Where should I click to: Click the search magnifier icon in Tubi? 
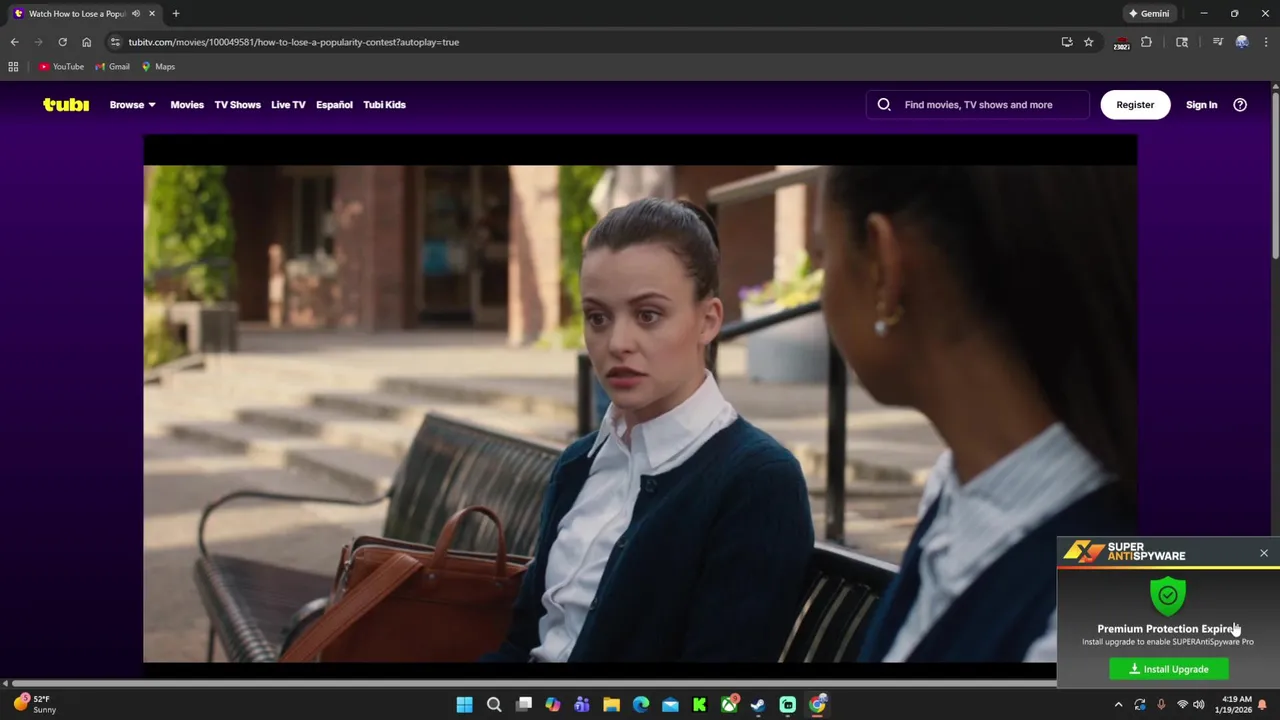(x=884, y=104)
